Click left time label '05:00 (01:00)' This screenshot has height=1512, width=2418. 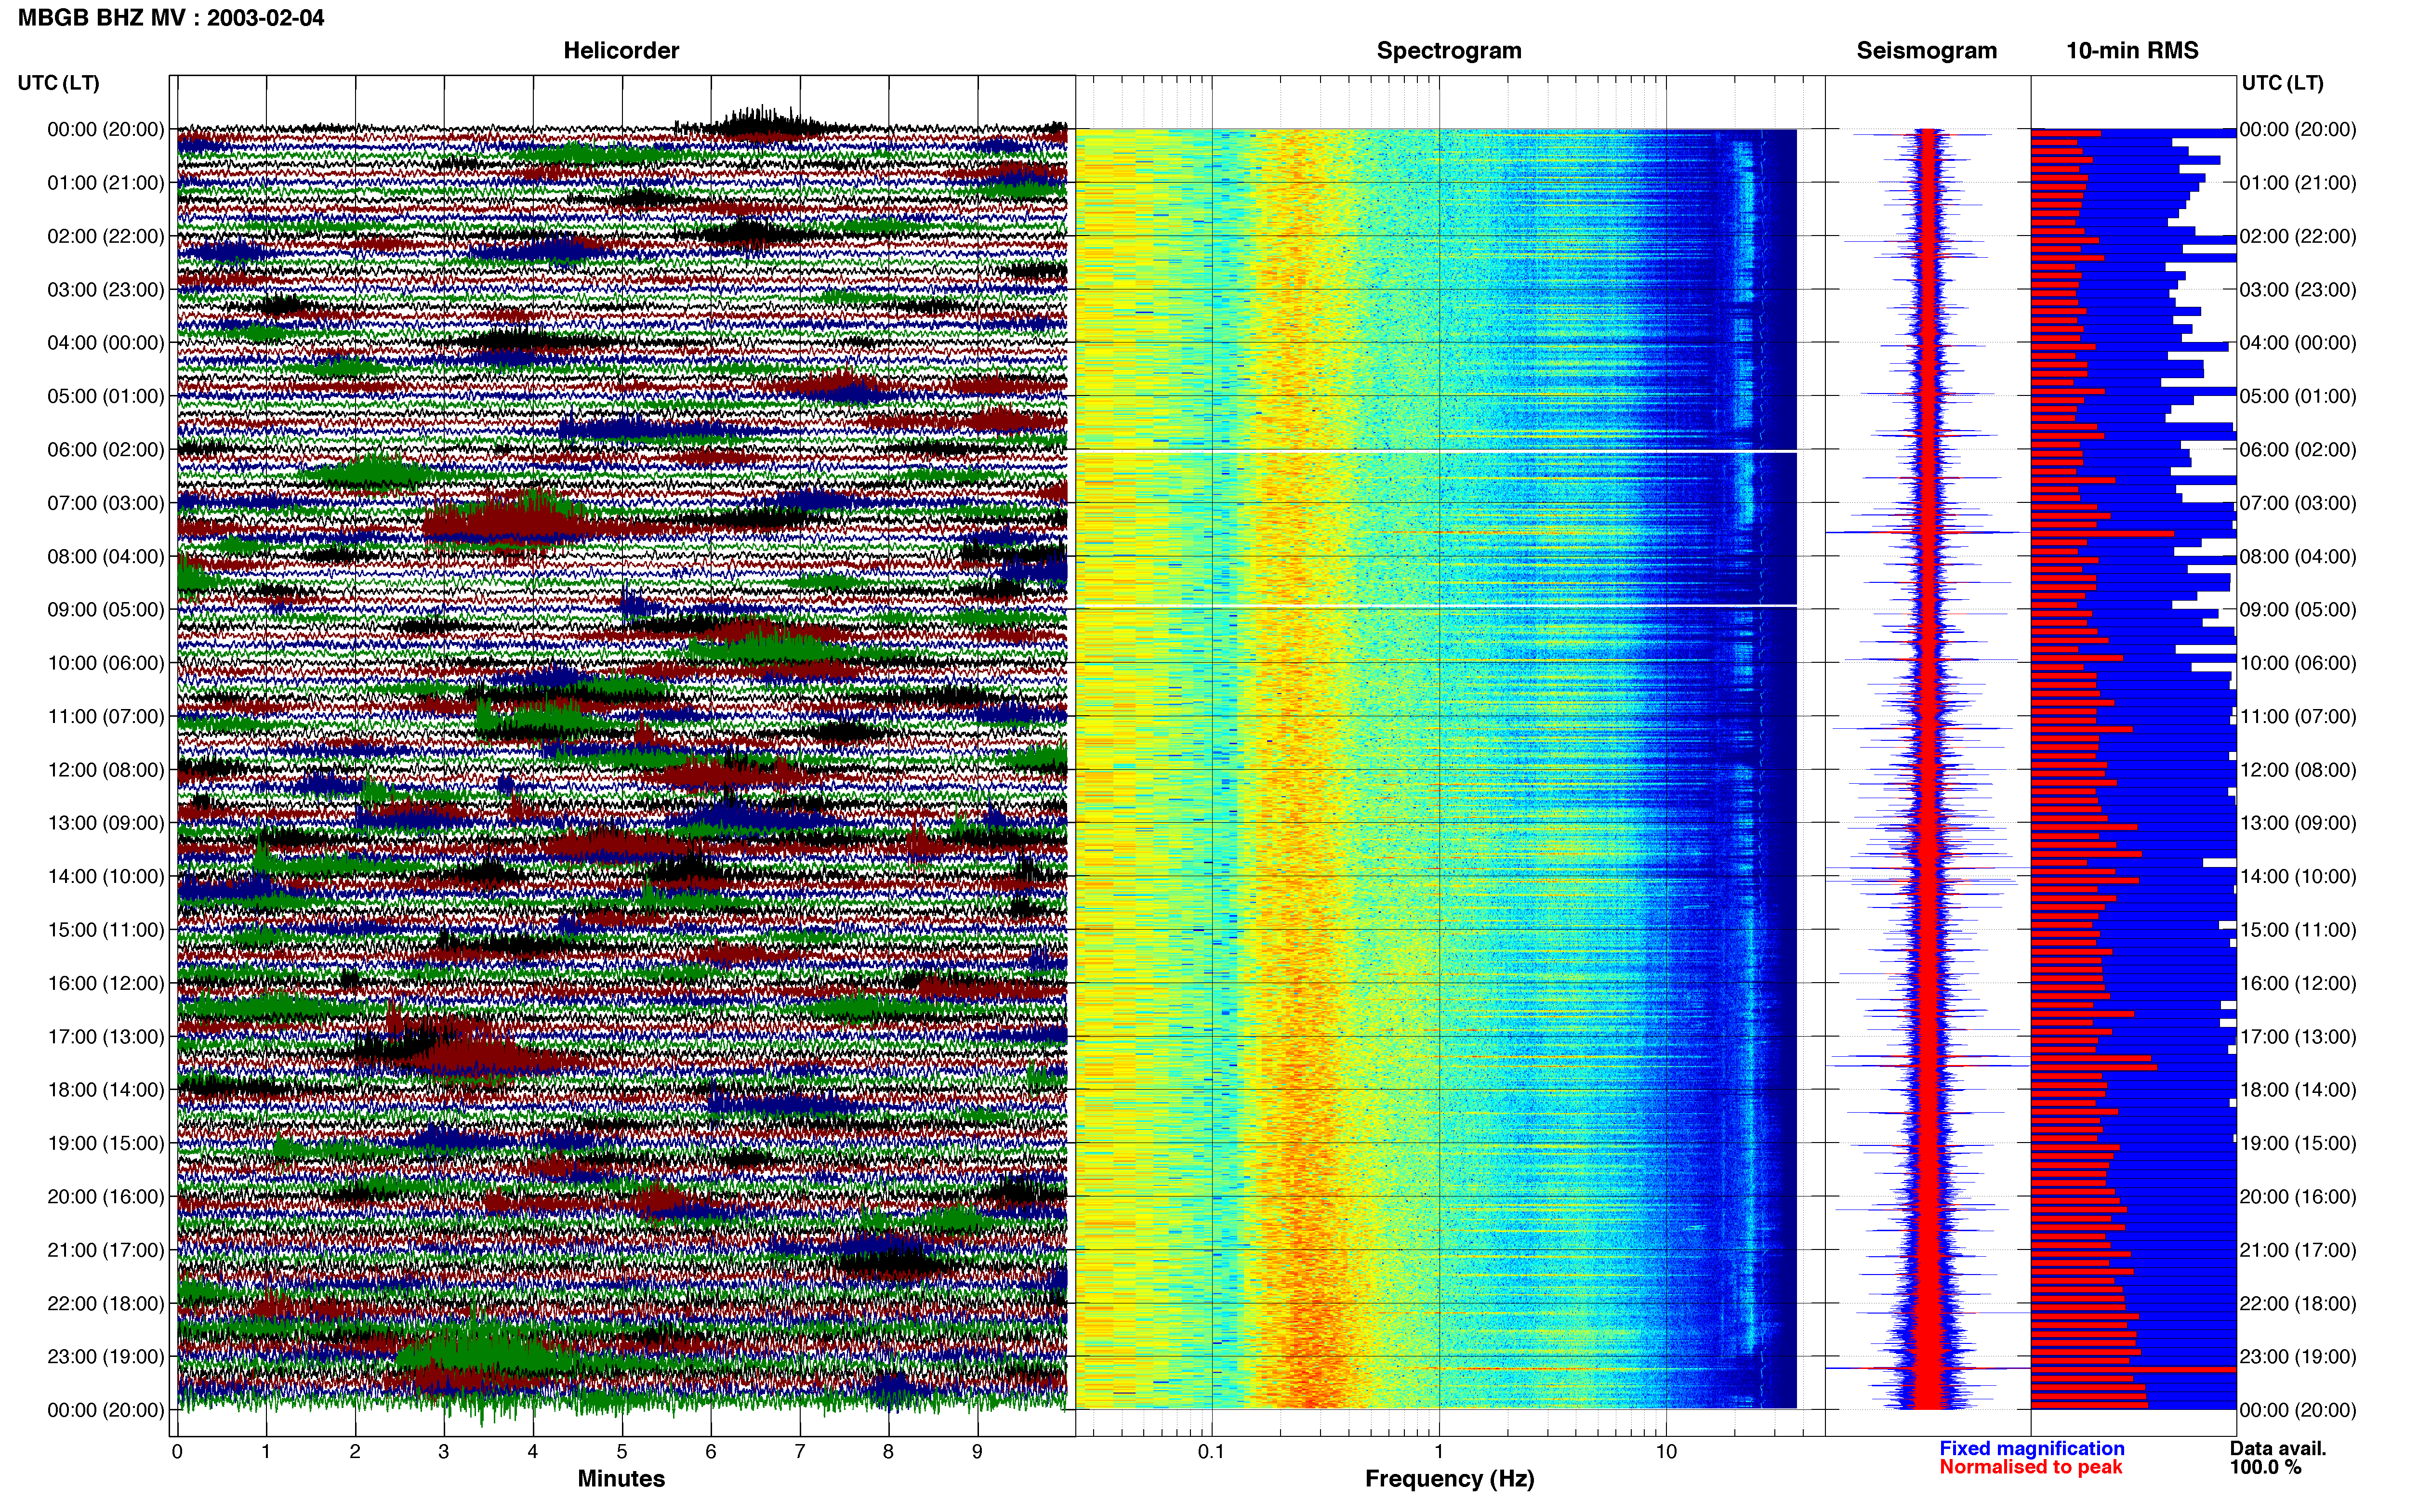click(105, 396)
